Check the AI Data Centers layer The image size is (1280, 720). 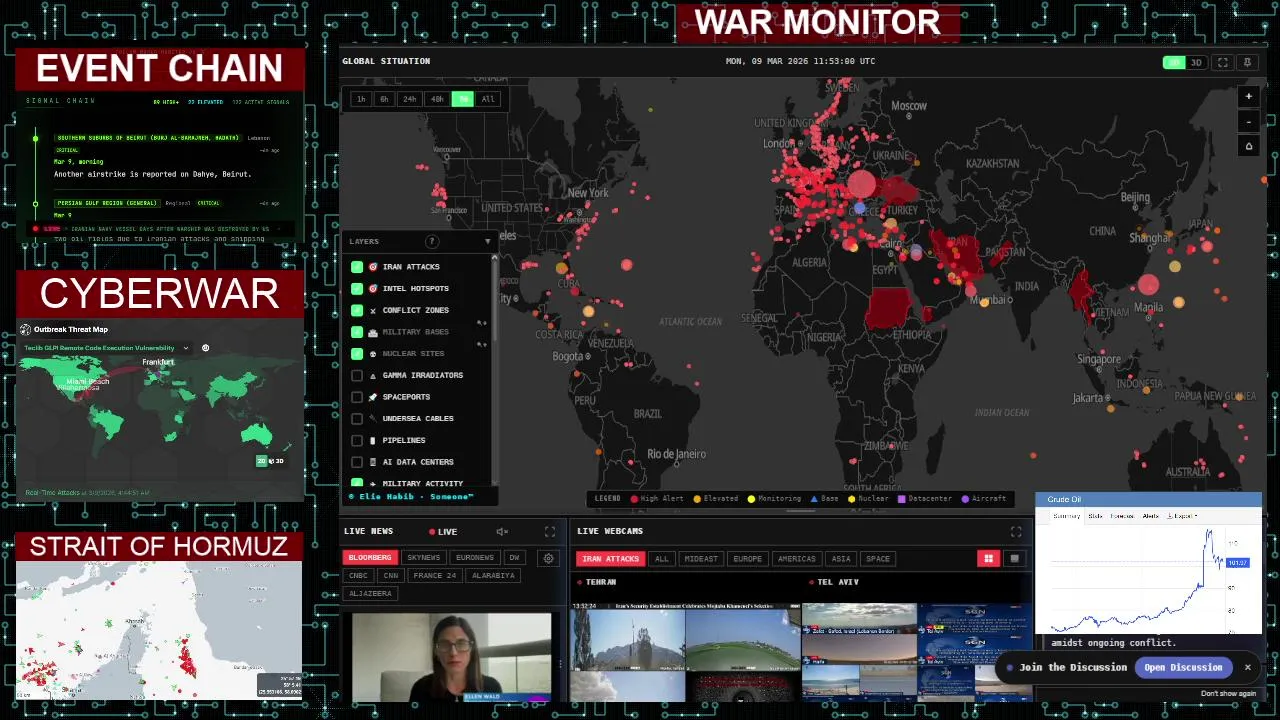(x=357, y=462)
